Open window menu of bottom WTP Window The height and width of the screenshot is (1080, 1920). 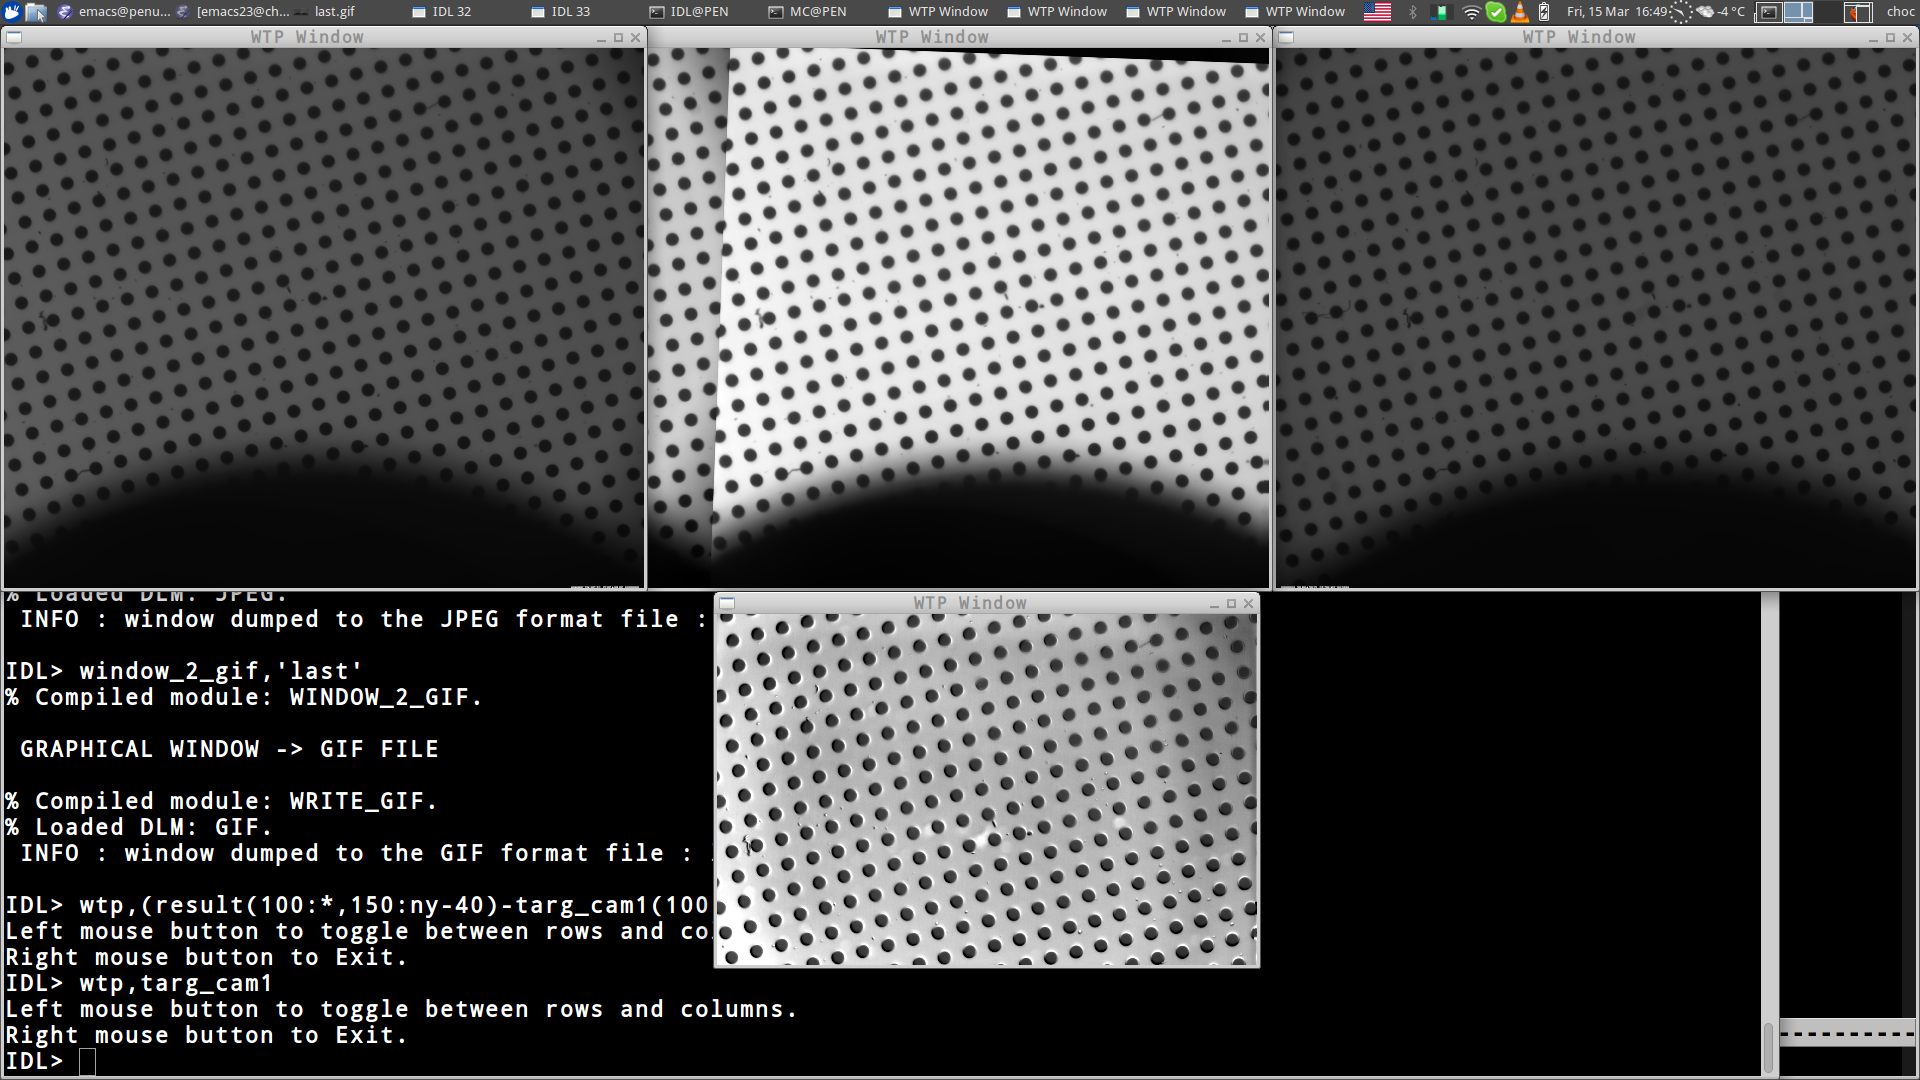coord(727,603)
